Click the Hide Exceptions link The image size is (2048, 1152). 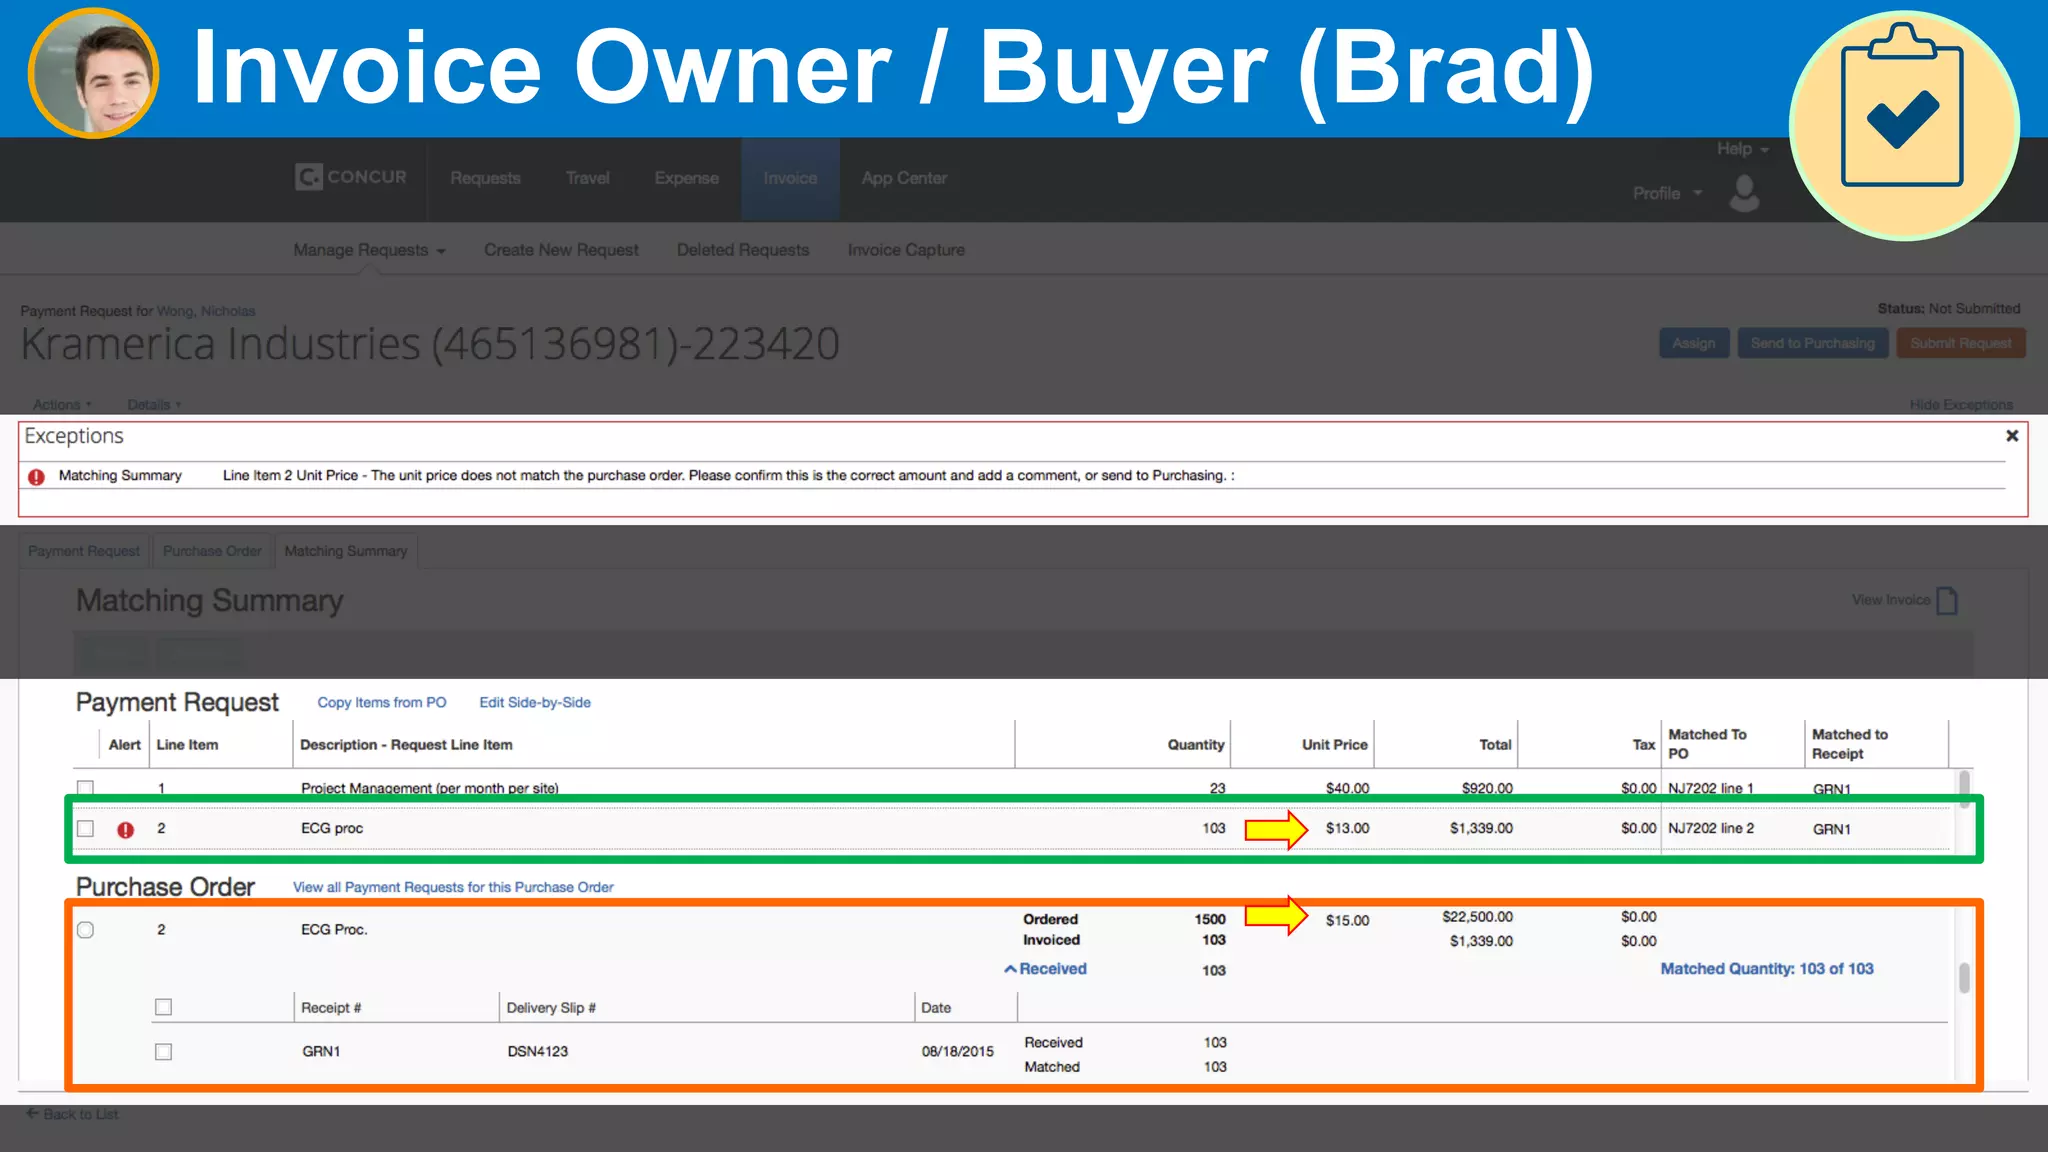pyautogui.click(x=1961, y=405)
